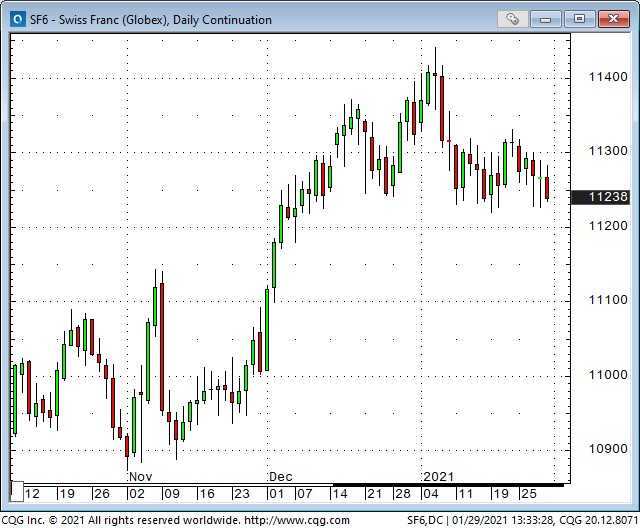The image size is (640, 528).
Task: Click the 11400 price scale label
Action: coord(608,77)
